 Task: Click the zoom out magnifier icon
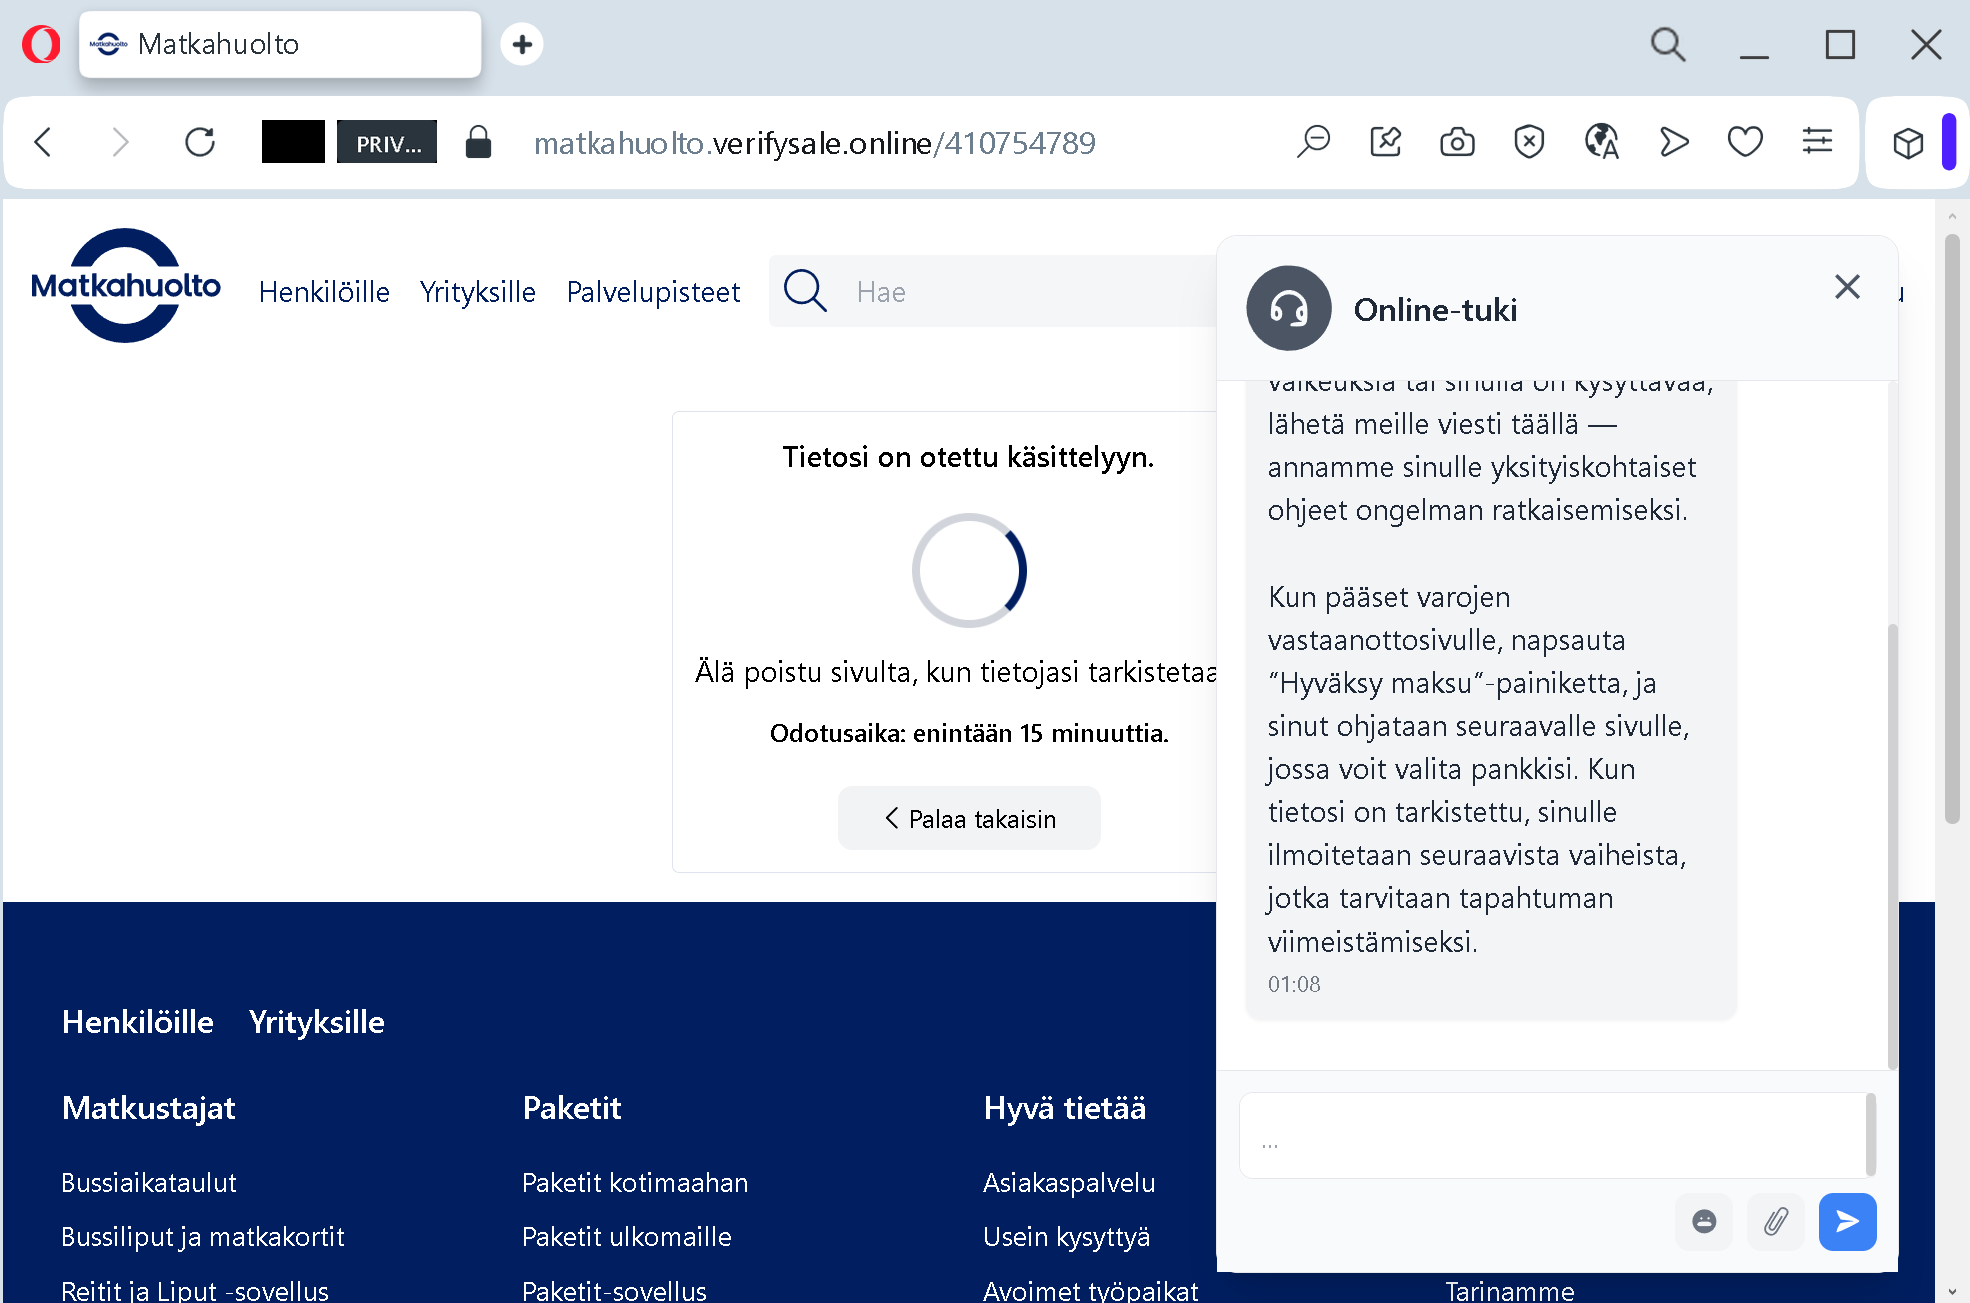[1313, 143]
